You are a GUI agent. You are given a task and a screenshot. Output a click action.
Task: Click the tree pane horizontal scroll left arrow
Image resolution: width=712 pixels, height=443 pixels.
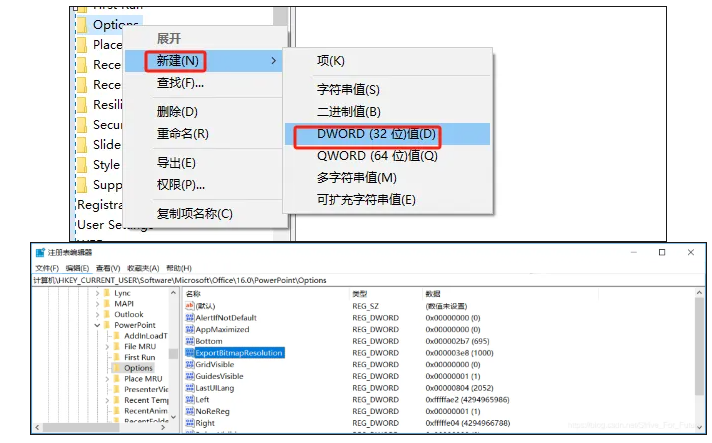pos(37,427)
